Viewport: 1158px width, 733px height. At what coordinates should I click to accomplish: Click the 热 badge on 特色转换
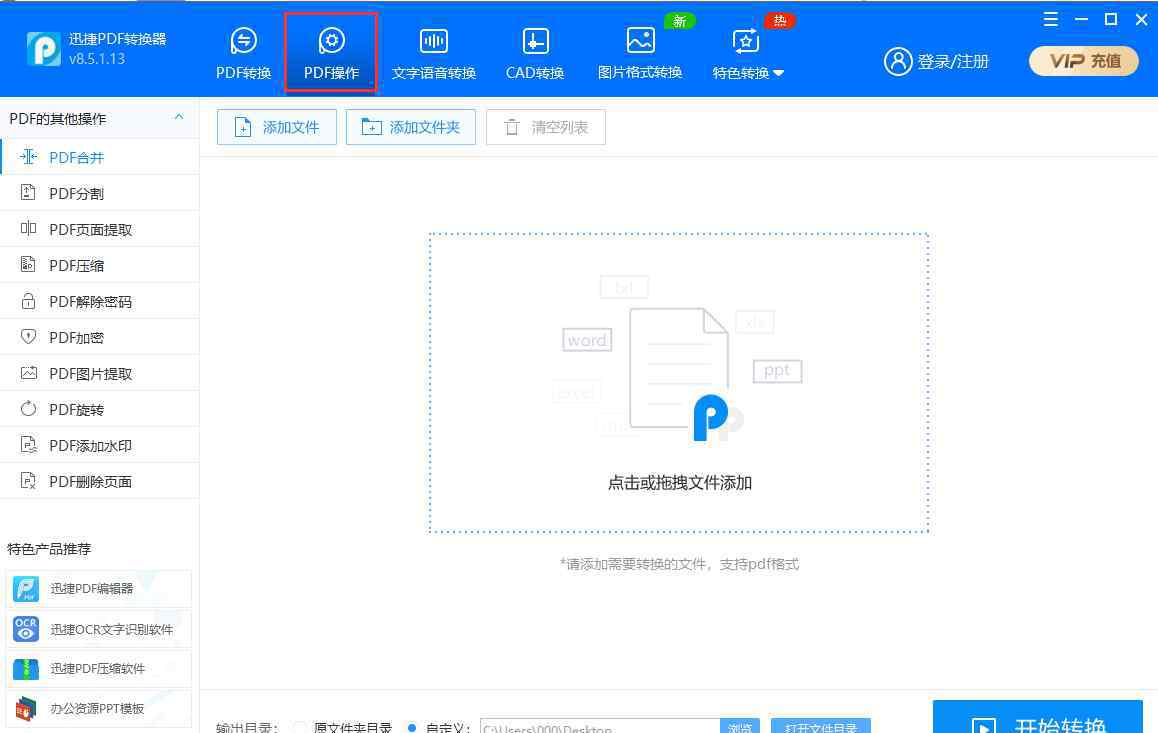780,21
